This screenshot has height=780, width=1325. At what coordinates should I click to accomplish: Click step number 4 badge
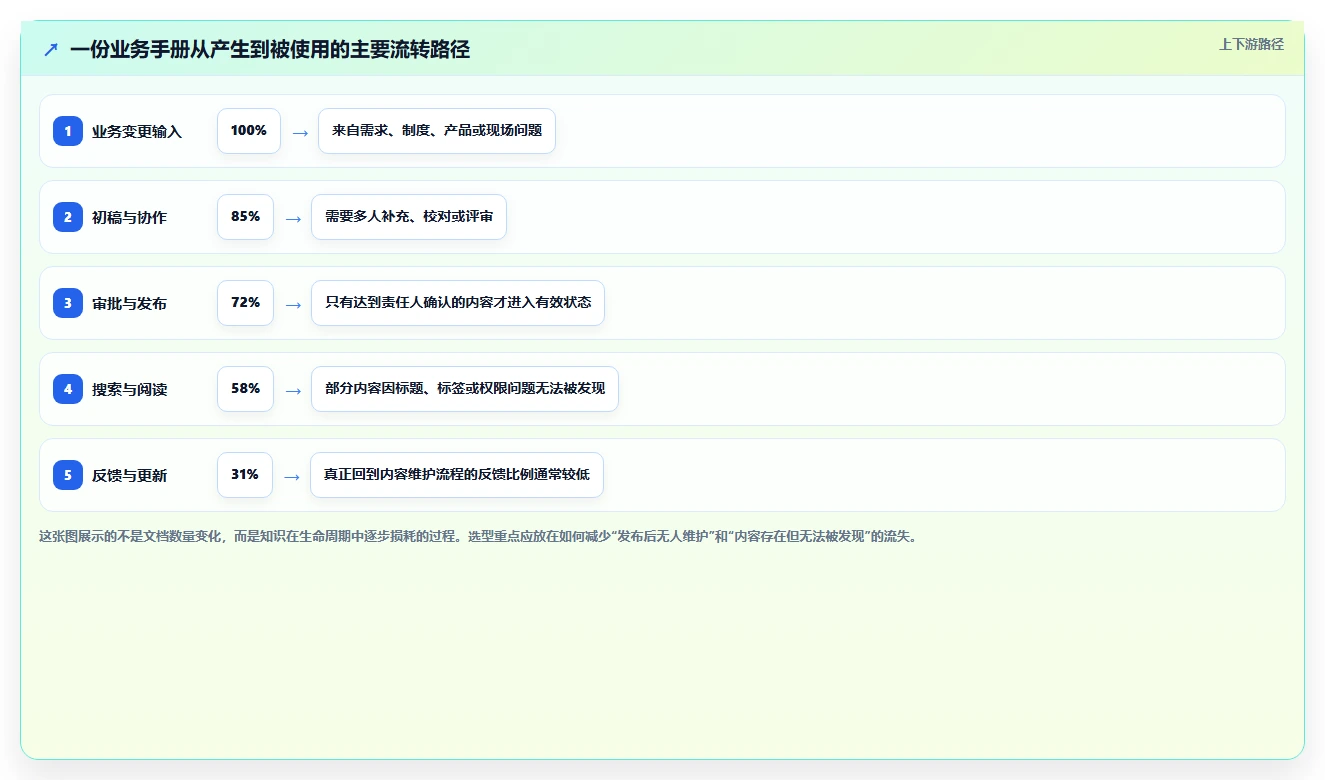pos(68,389)
